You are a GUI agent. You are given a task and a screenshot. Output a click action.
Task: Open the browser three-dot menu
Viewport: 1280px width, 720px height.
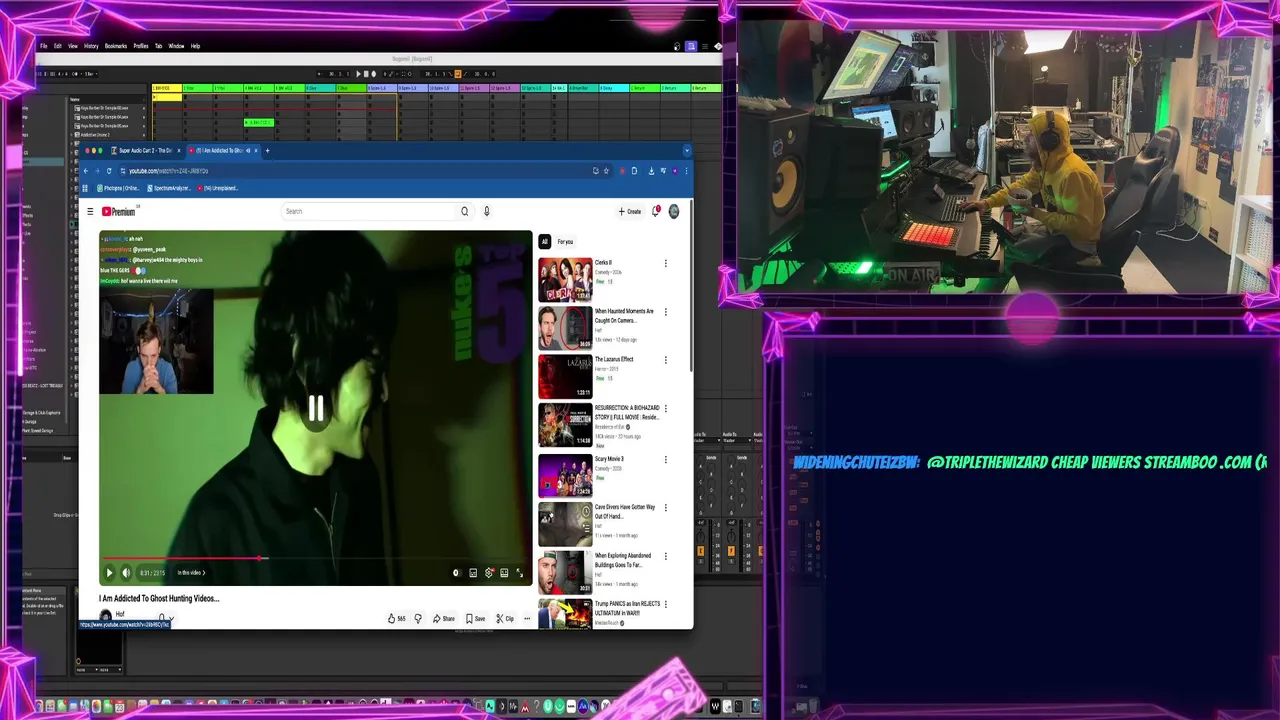point(685,171)
